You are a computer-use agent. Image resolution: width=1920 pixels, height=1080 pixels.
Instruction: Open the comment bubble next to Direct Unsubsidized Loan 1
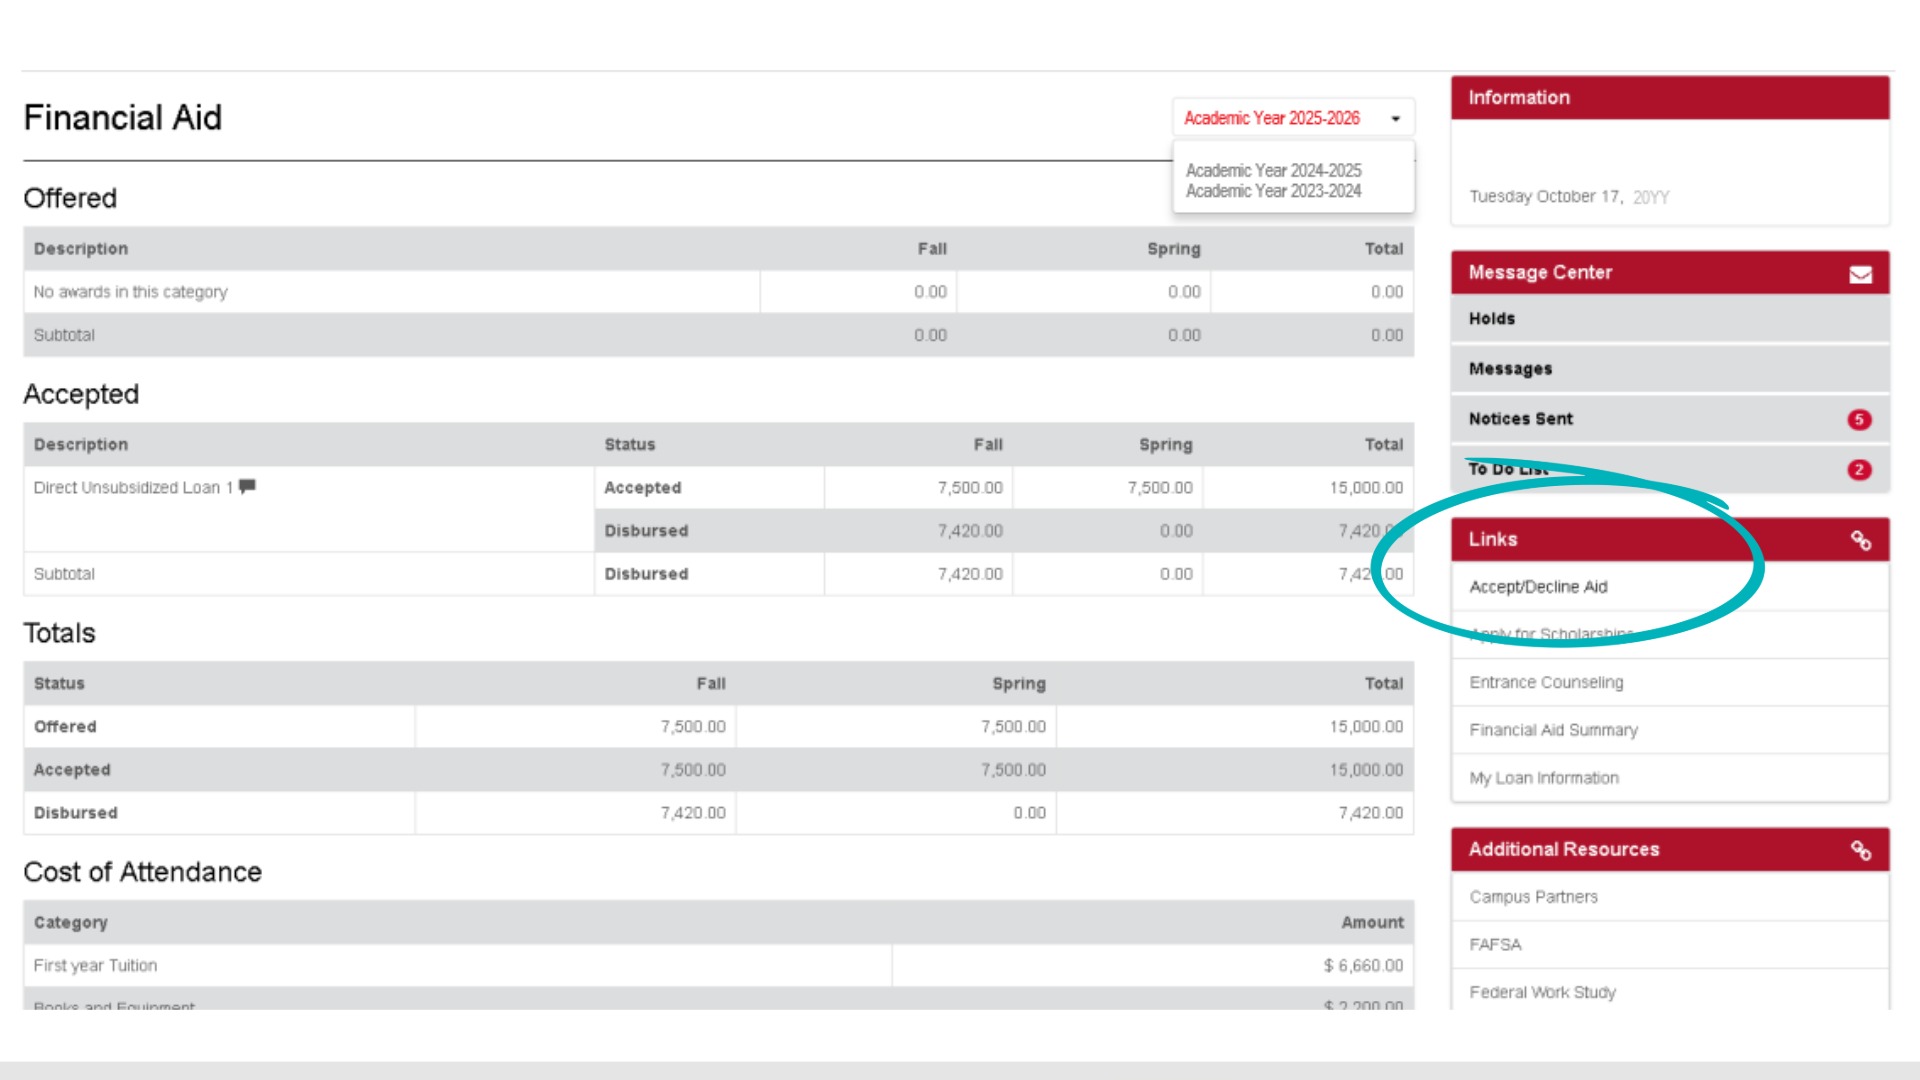tap(249, 488)
